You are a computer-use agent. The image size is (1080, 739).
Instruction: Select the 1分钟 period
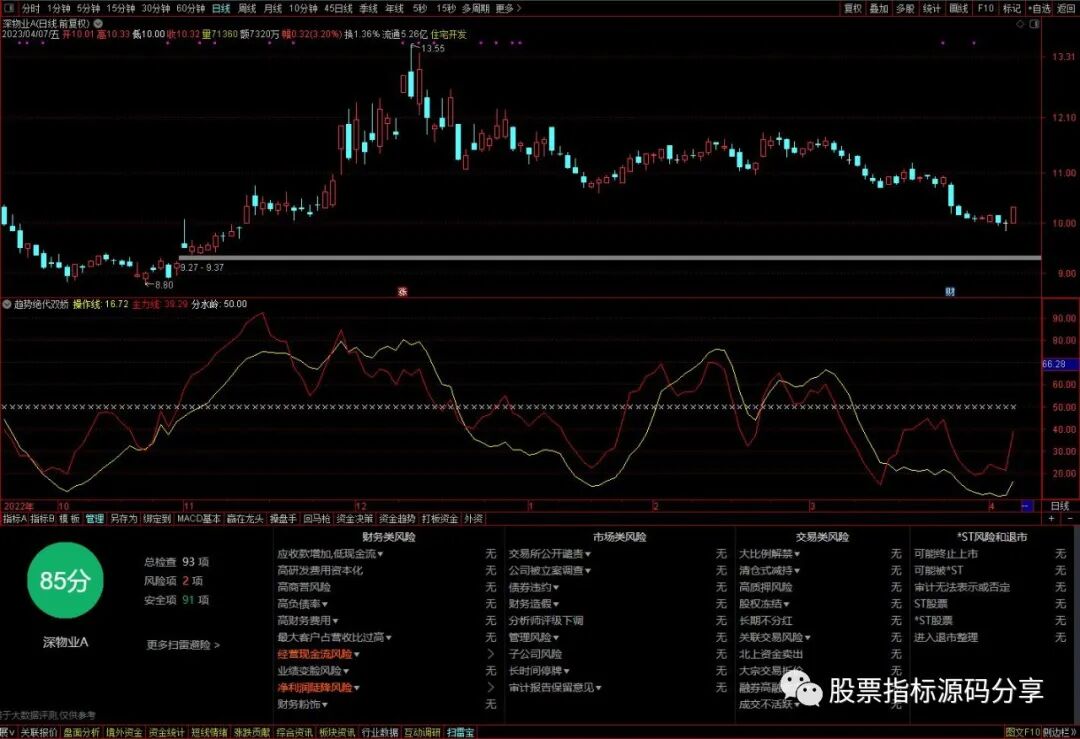tap(59, 8)
